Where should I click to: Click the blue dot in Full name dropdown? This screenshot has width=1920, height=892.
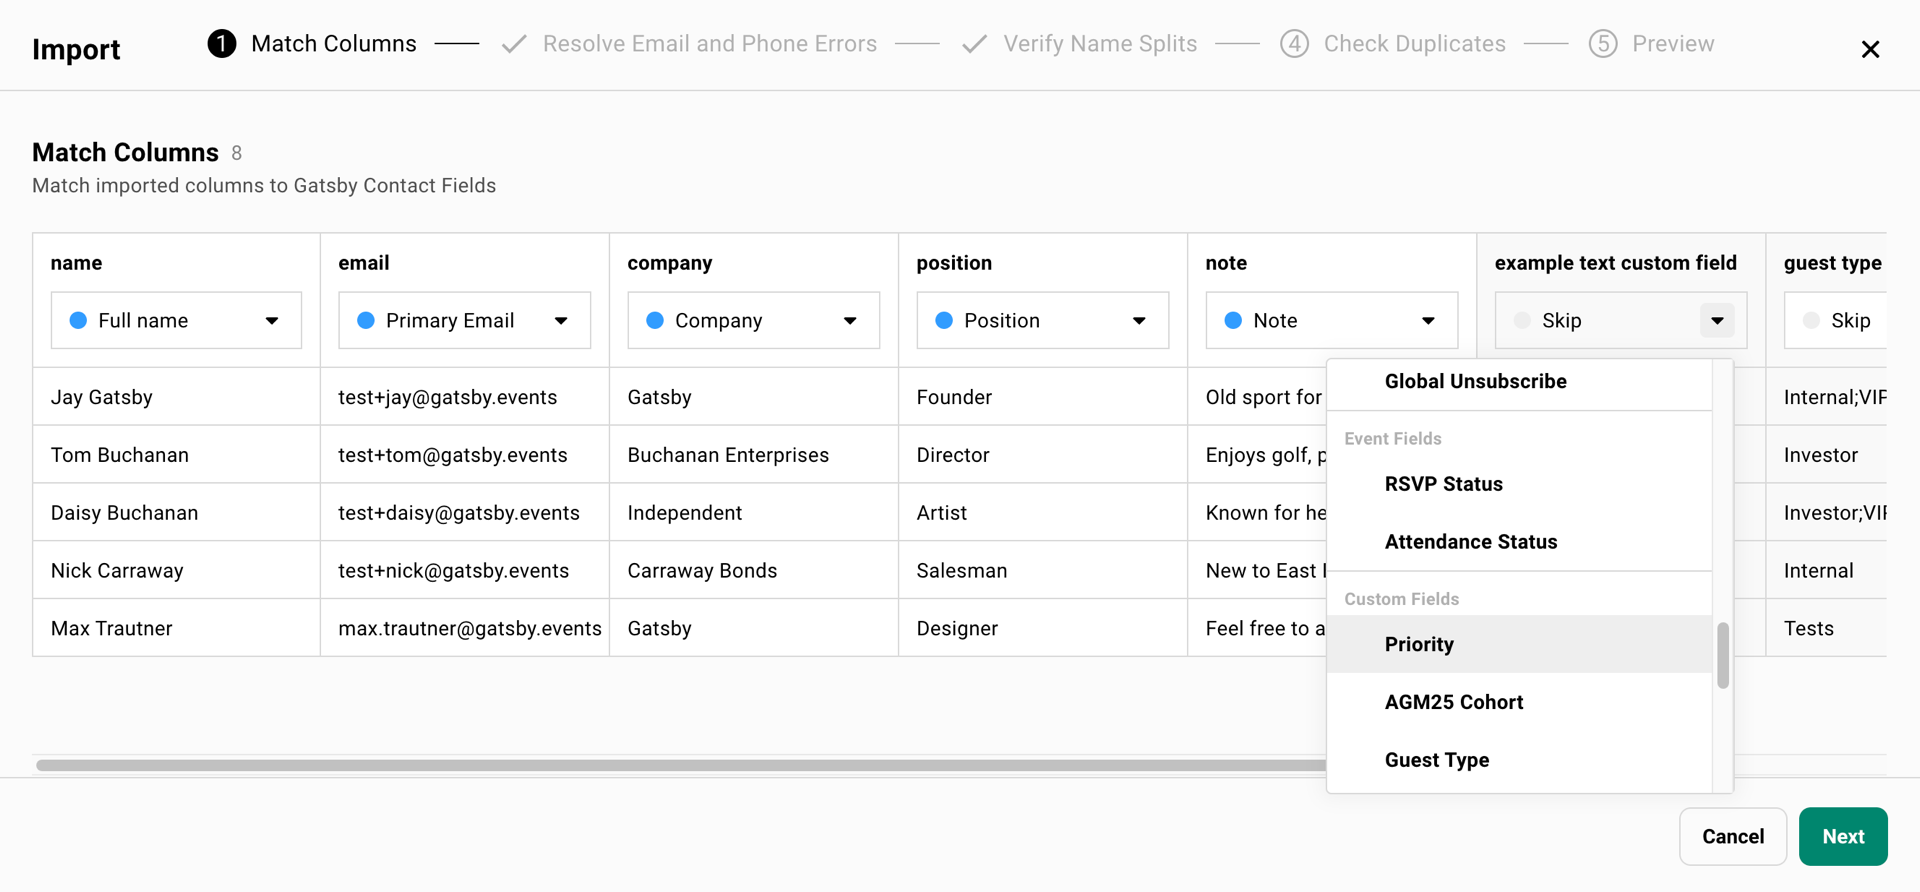click(78, 321)
